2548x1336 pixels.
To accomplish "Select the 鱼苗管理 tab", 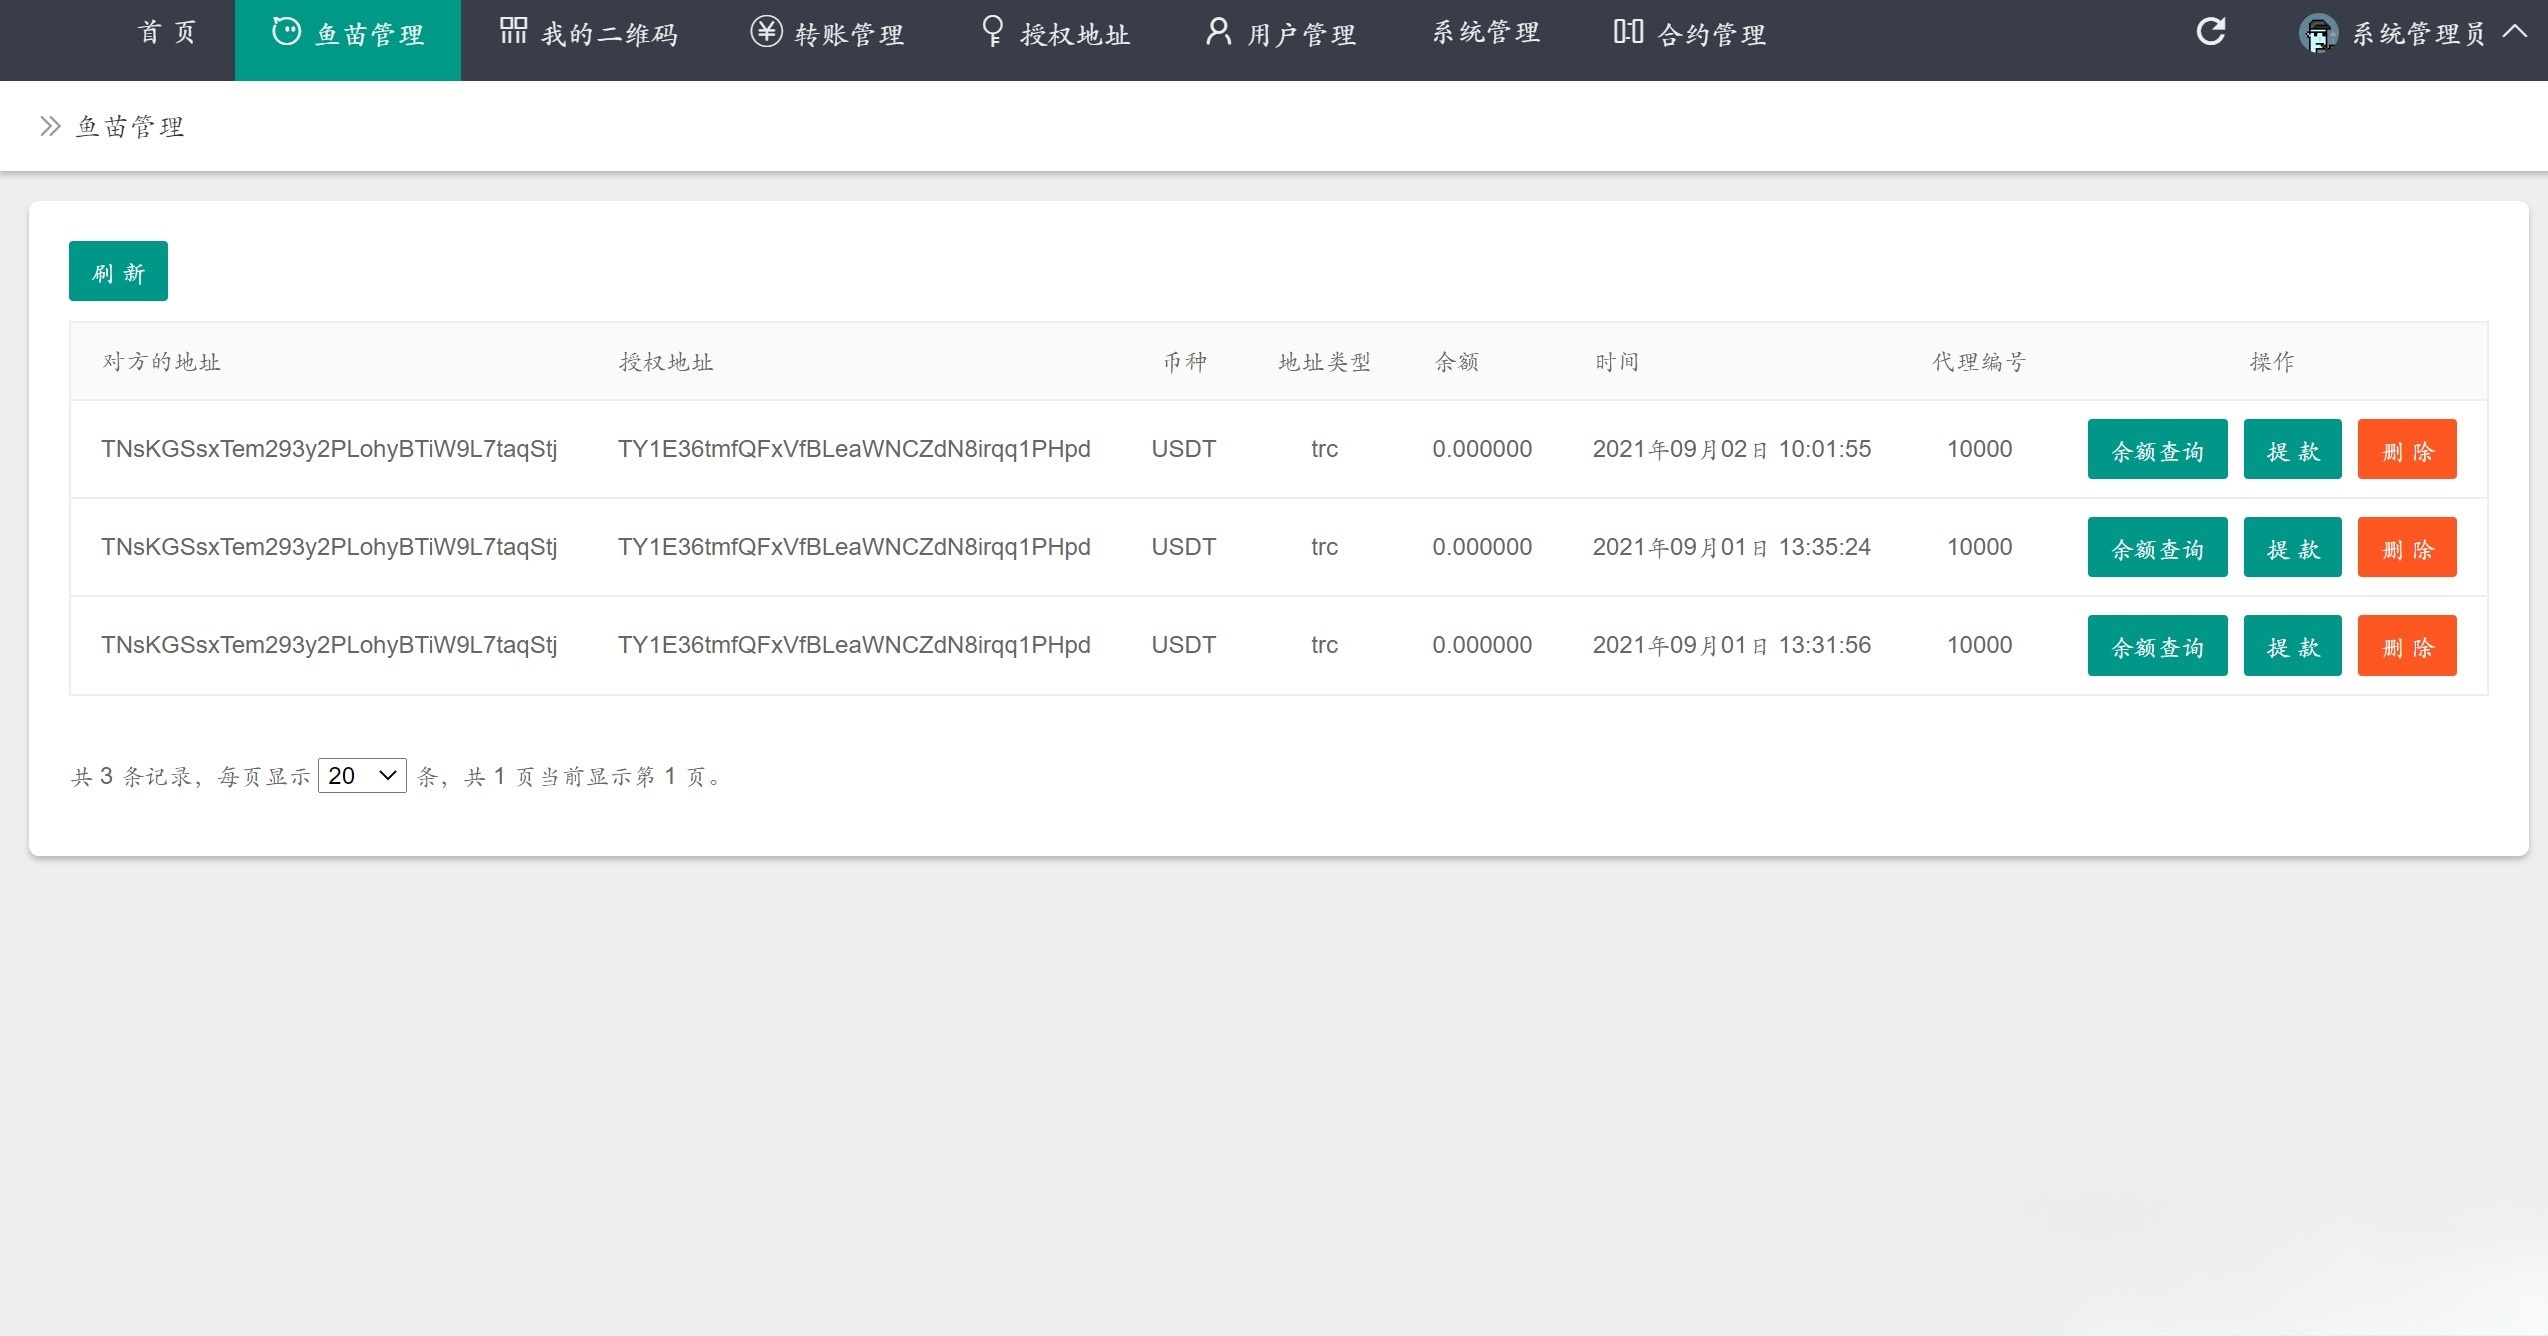I will pyautogui.click(x=347, y=33).
